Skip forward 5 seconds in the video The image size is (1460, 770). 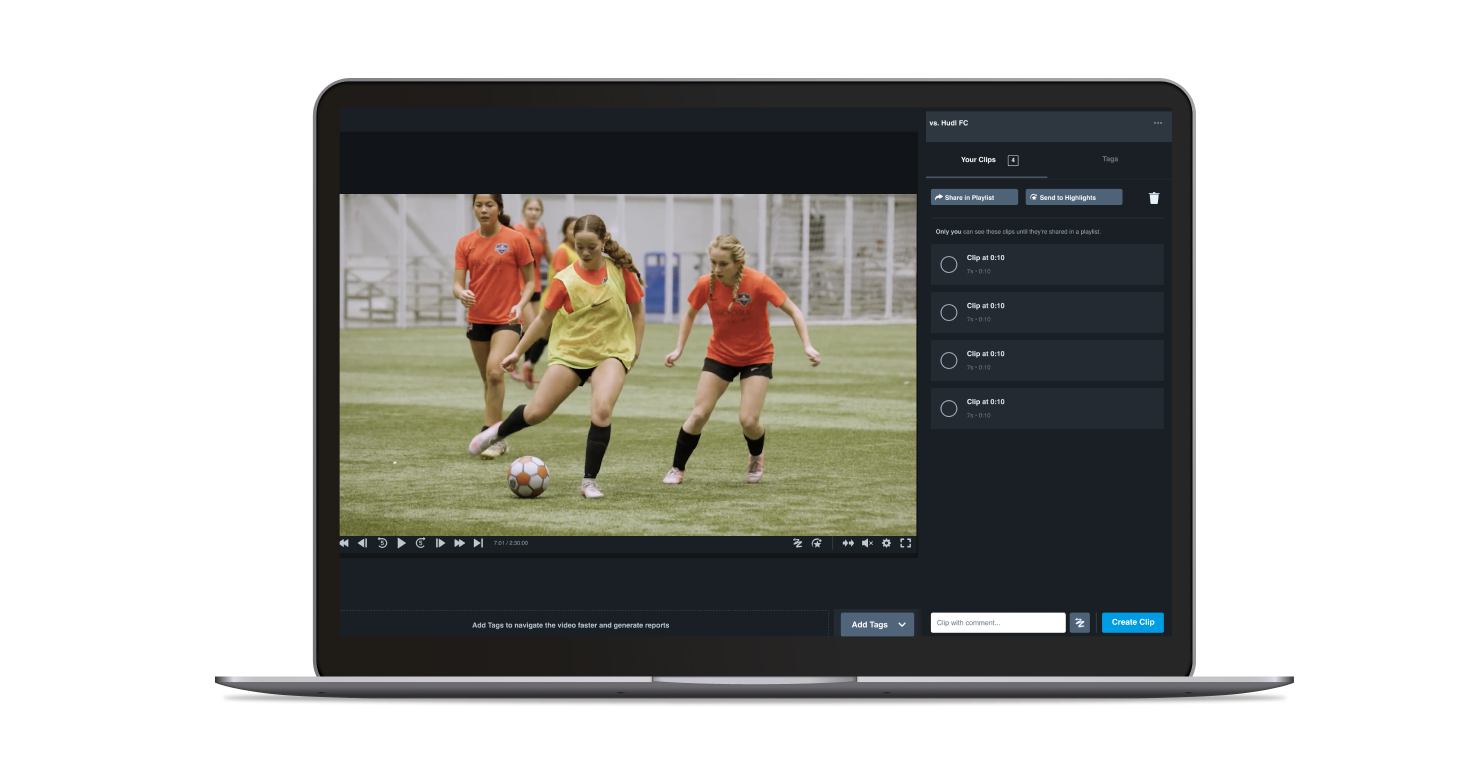pyautogui.click(x=421, y=543)
